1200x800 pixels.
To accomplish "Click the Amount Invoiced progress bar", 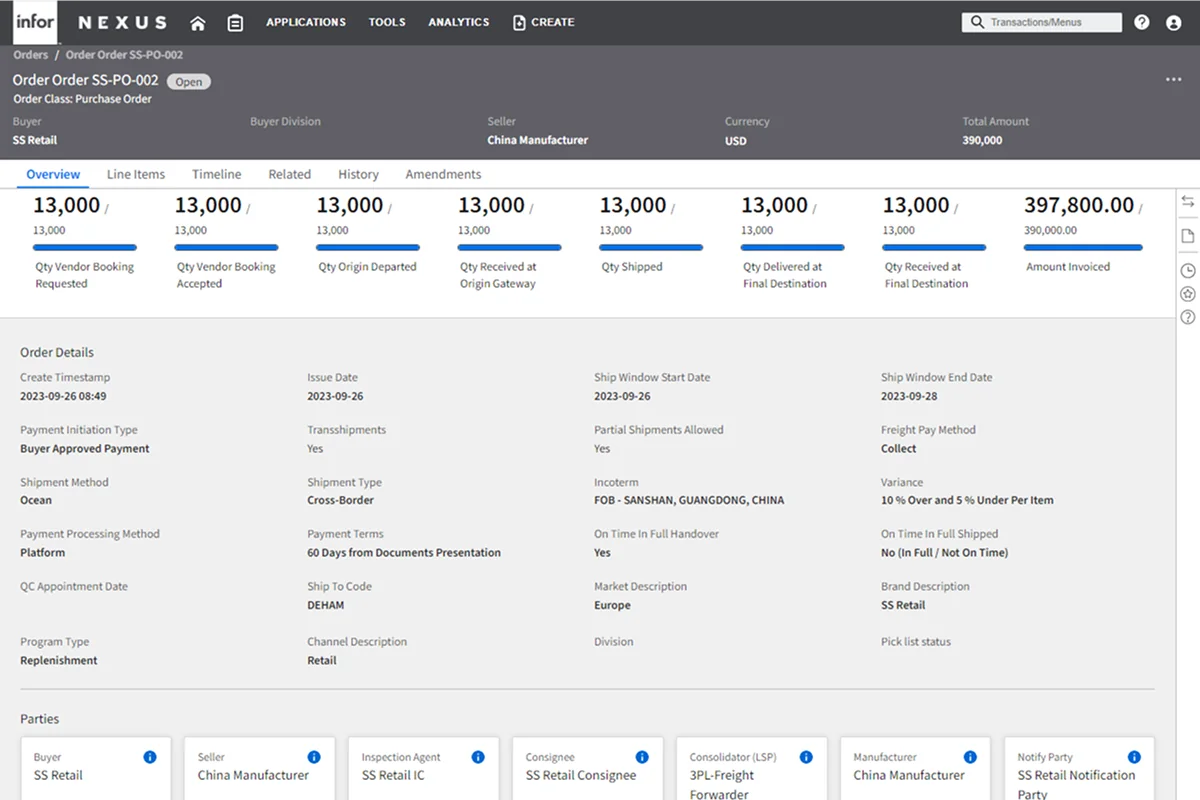I will (x=1083, y=248).
